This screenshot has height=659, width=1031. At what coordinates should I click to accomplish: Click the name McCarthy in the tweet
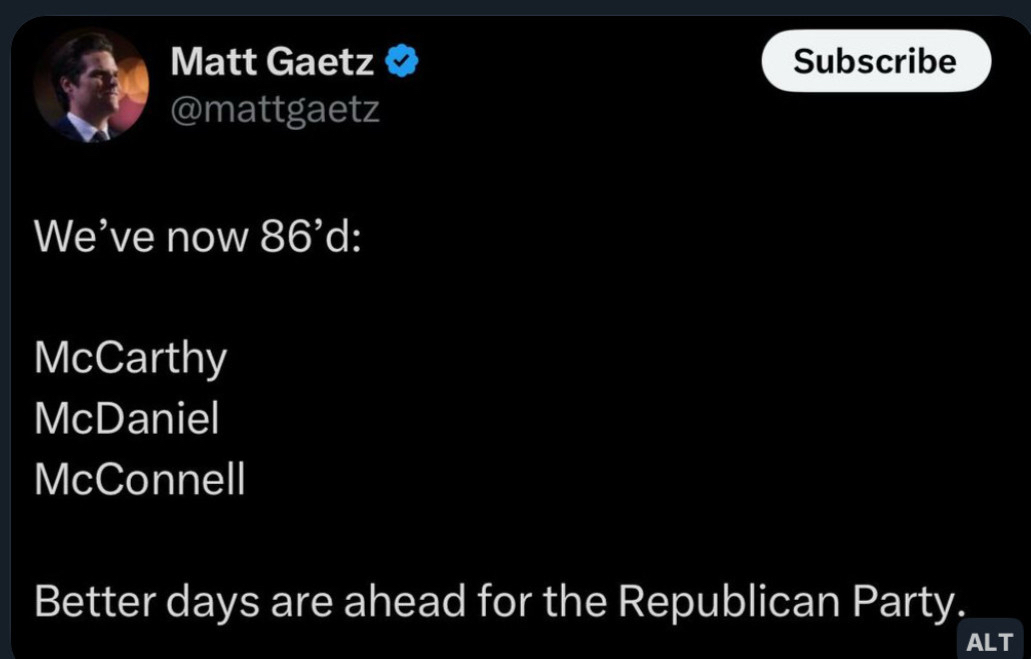[x=131, y=357]
